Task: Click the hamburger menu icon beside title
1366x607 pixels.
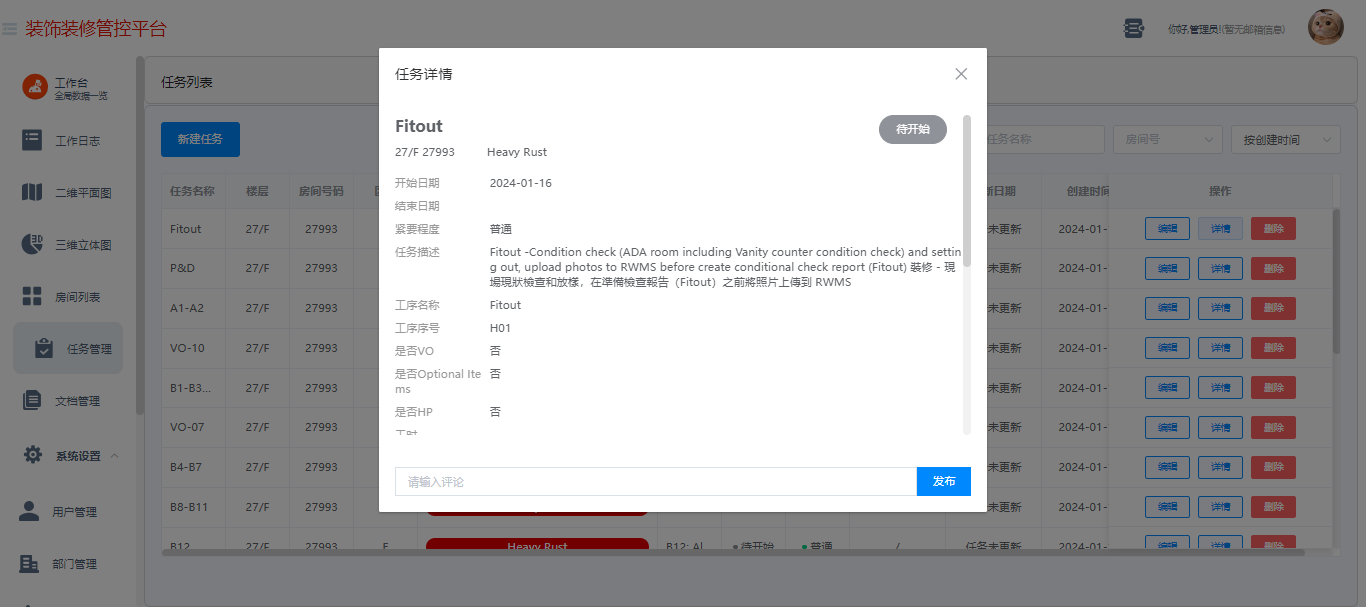Action: (x=9, y=29)
